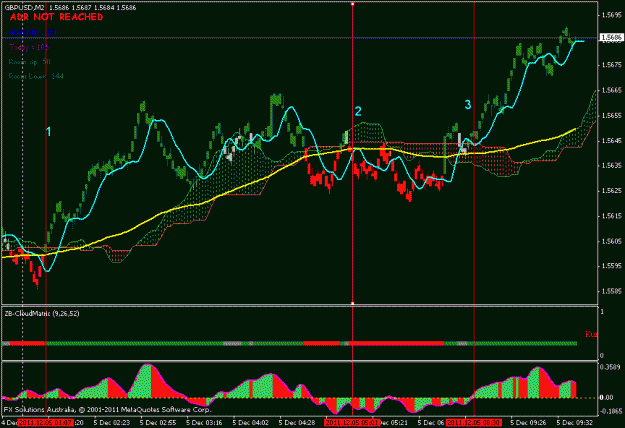Click the 2011.12.05 01:07 red time marker

45,422
